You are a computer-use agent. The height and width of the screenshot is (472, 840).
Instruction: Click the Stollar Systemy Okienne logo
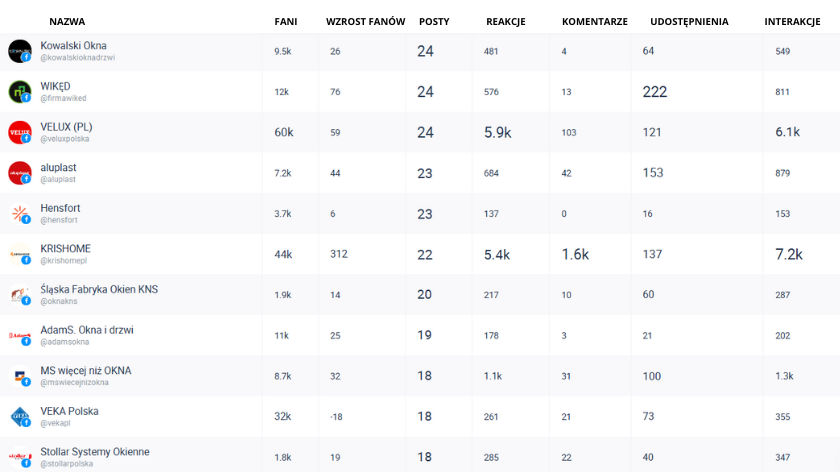pos(20,458)
